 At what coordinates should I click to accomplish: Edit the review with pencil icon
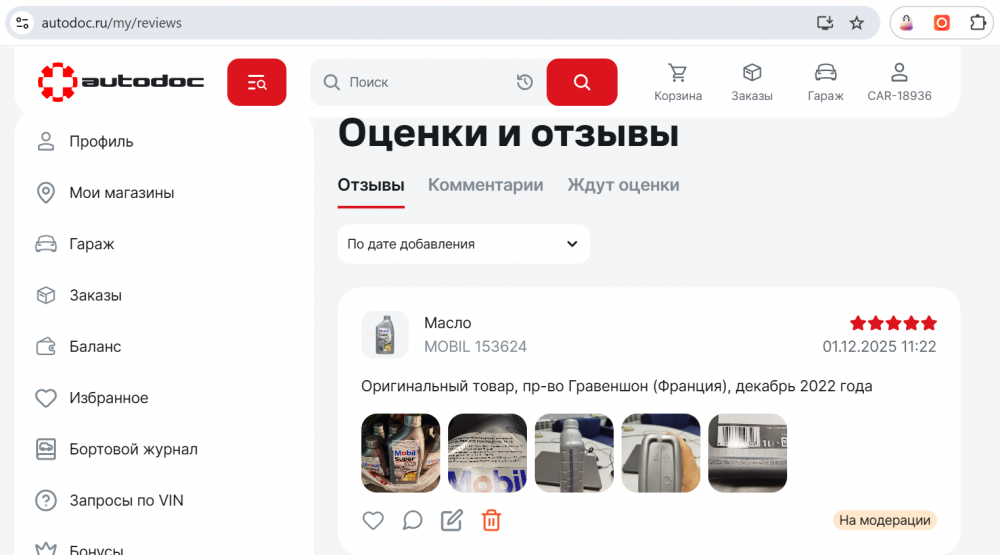coord(452,521)
